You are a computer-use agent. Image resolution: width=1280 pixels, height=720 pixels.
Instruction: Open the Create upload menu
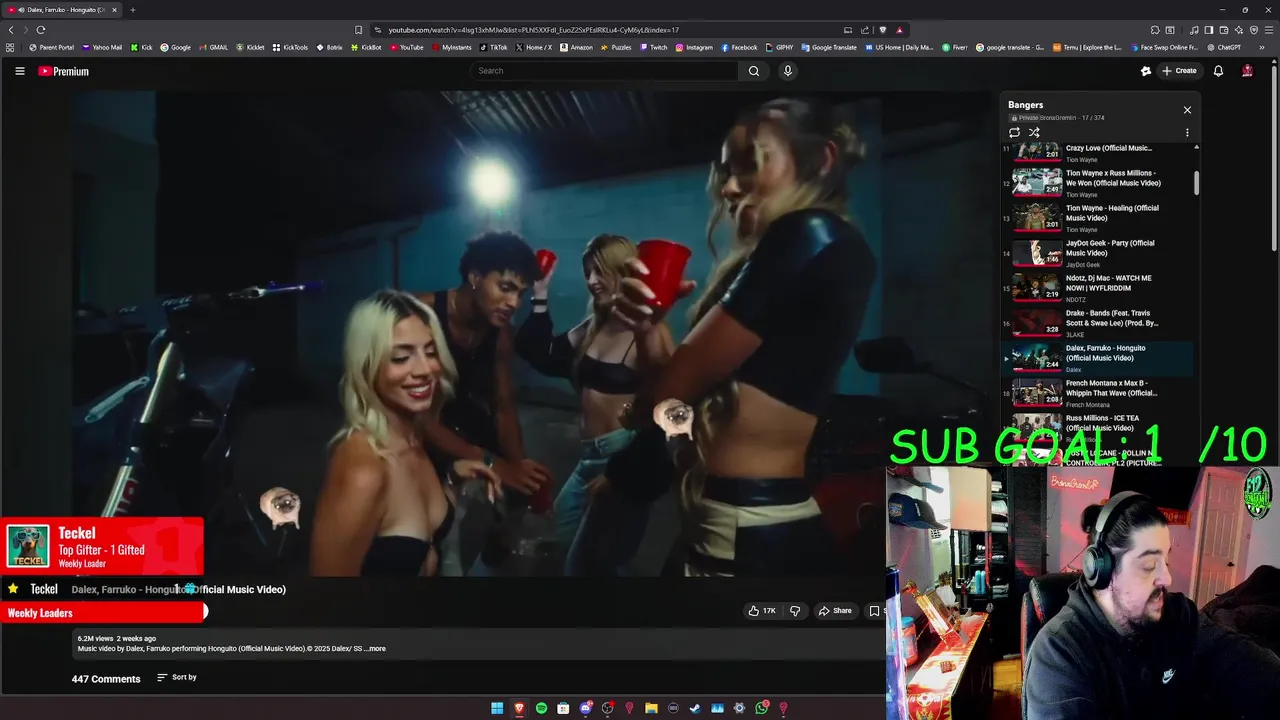[1179, 71]
